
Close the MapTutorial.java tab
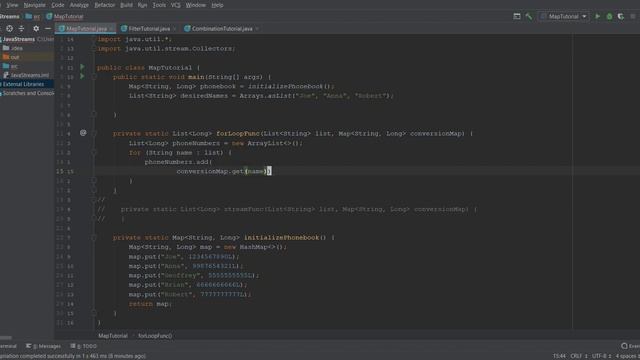111,29
